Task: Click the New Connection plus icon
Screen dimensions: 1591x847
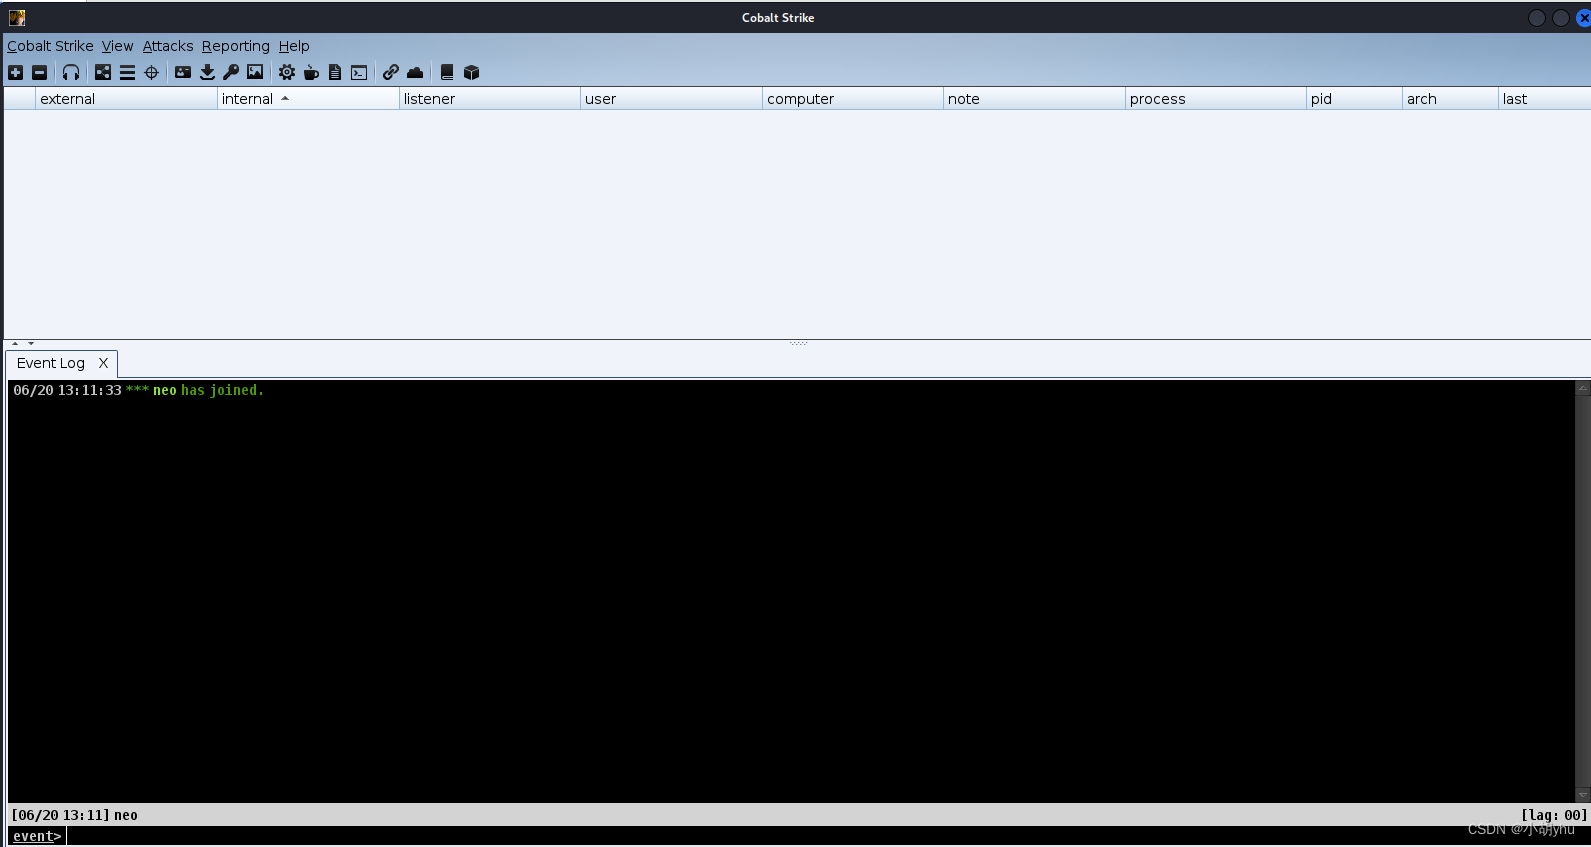Action: point(15,72)
